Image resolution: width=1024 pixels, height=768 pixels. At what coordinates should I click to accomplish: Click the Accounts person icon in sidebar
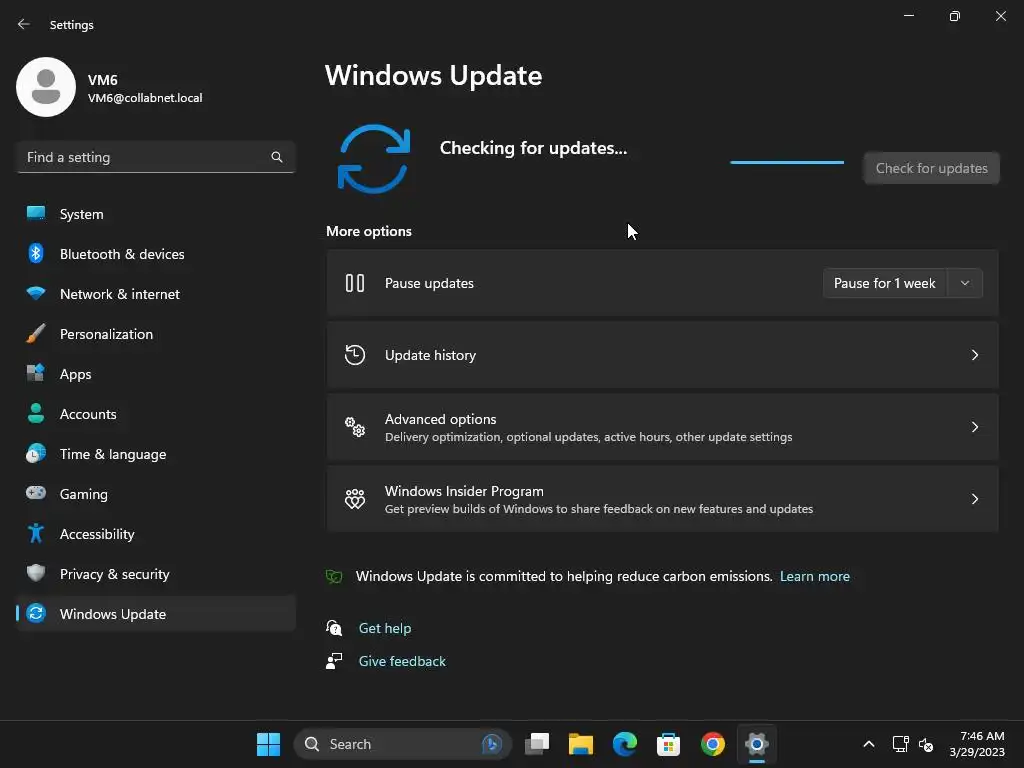pos(36,413)
